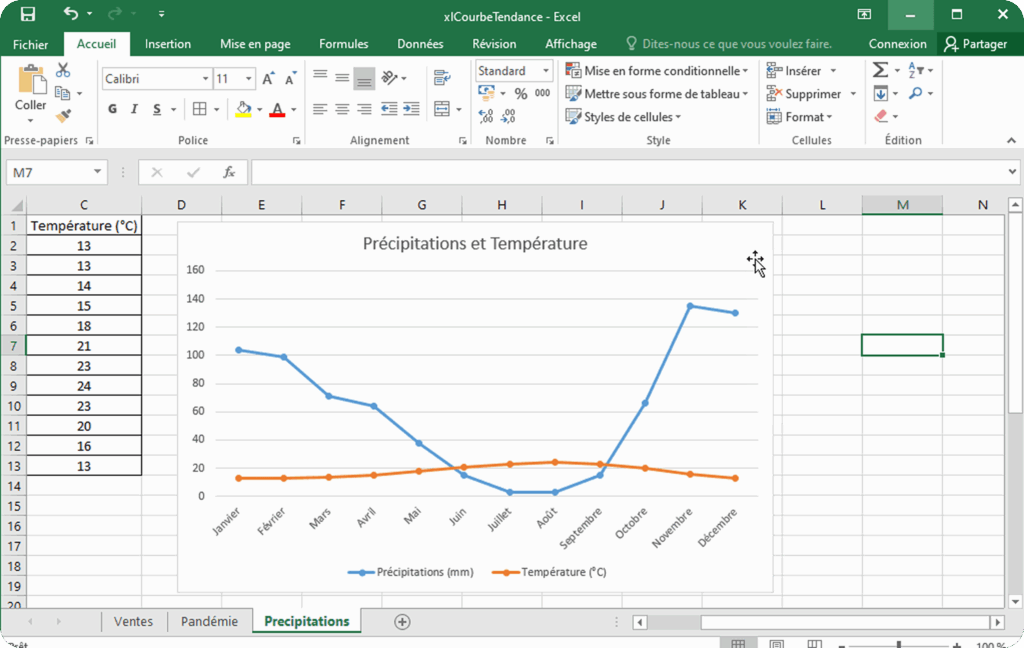Center text horizontally
The image size is (1024, 648).
click(x=342, y=109)
